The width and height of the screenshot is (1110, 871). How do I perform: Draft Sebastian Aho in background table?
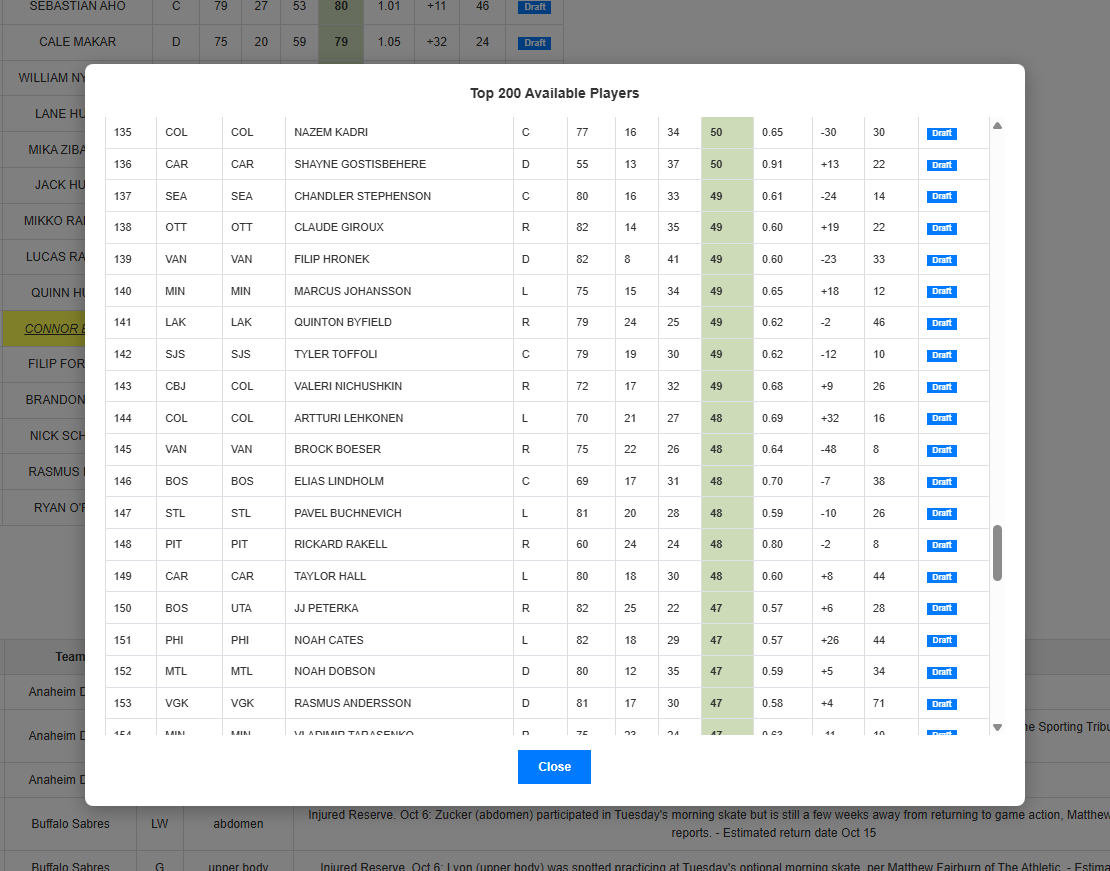point(534,7)
